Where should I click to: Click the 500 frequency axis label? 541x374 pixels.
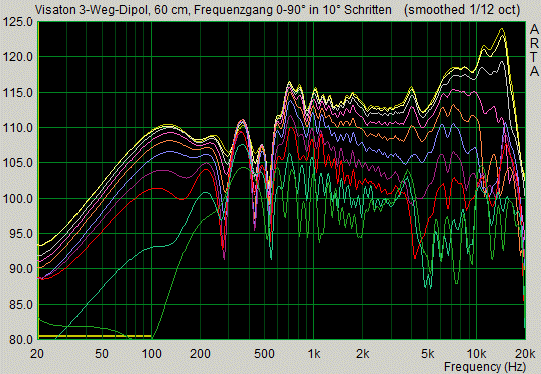click(265, 354)
